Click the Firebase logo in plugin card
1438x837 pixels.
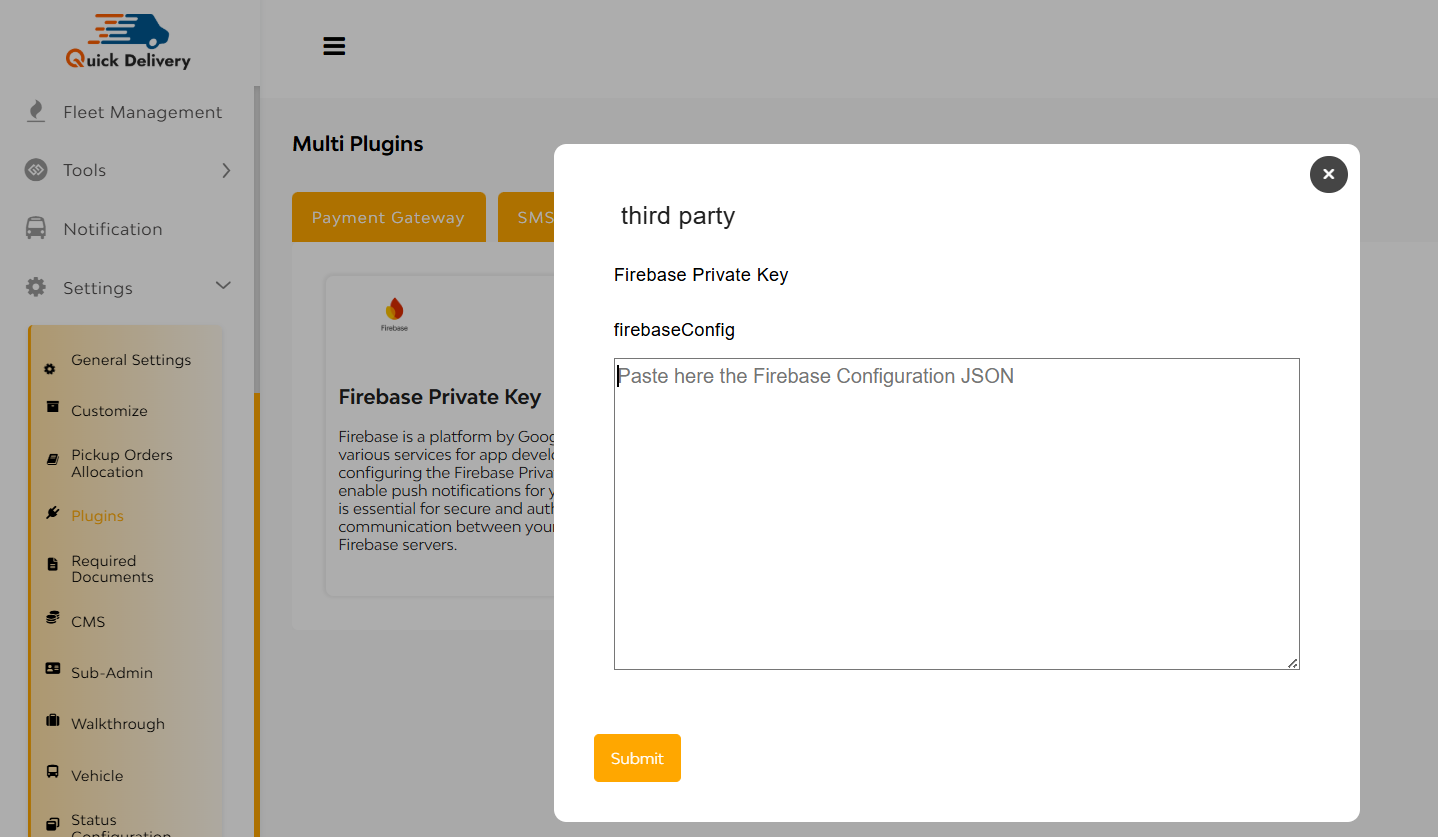click(394, 314)
